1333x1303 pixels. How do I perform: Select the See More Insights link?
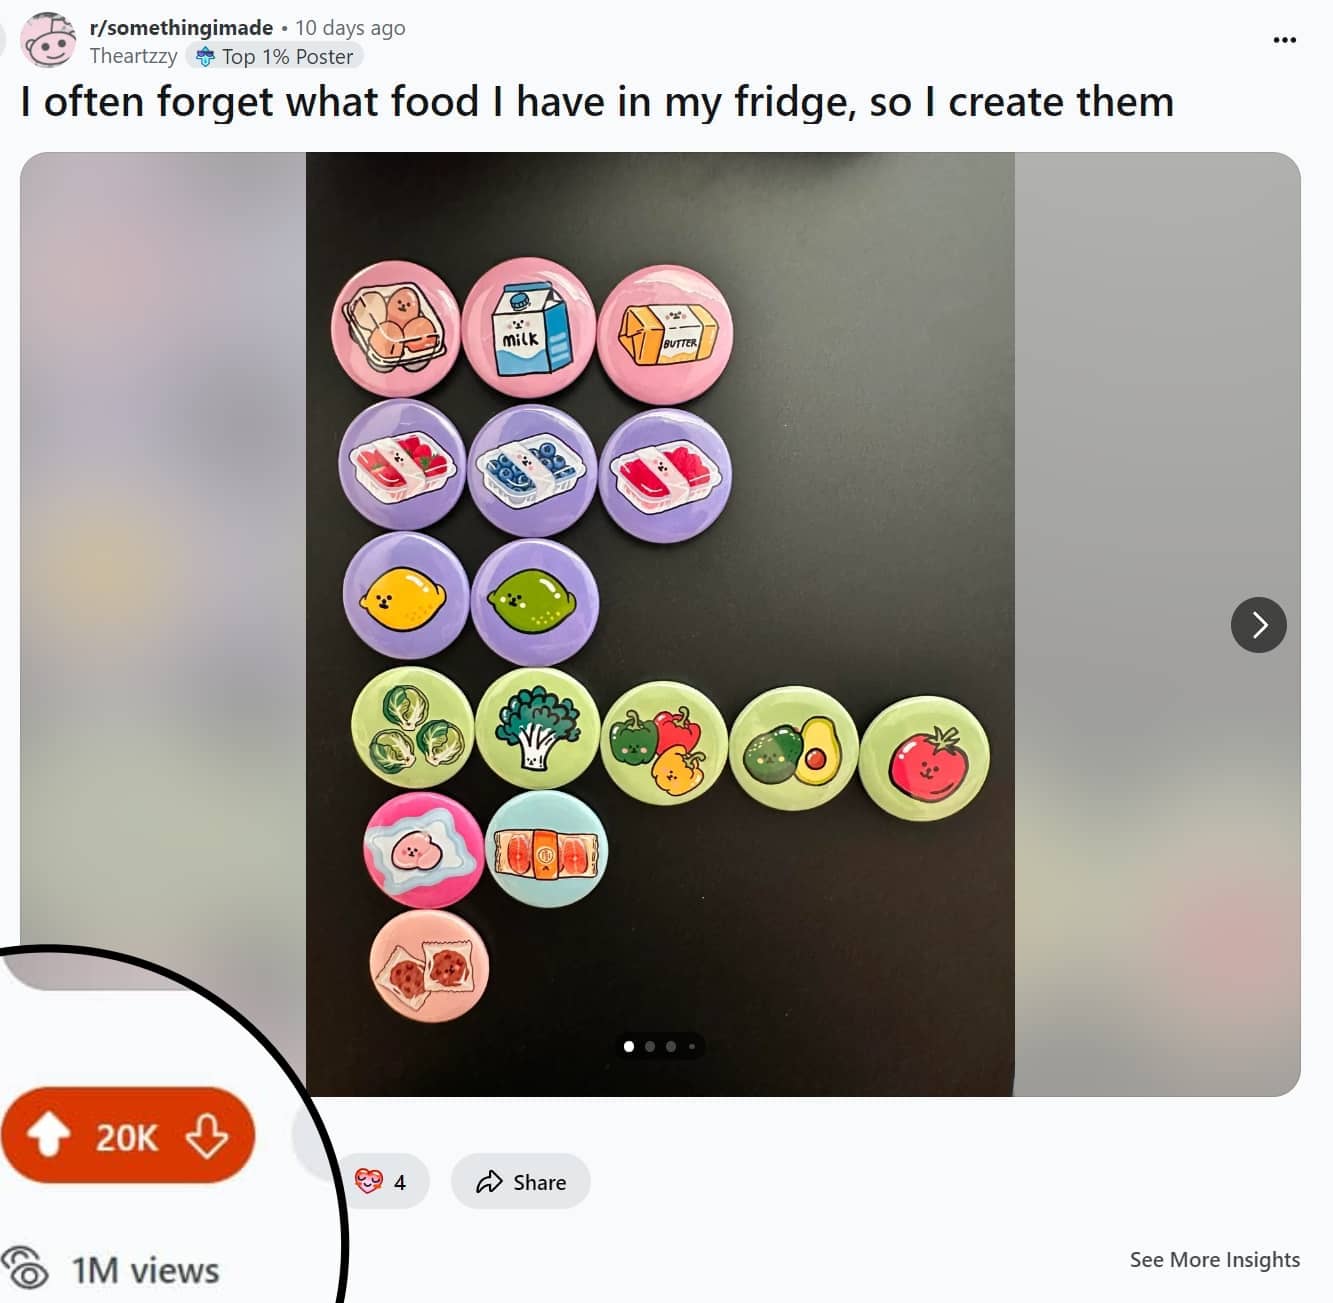coord(1215,1260)
